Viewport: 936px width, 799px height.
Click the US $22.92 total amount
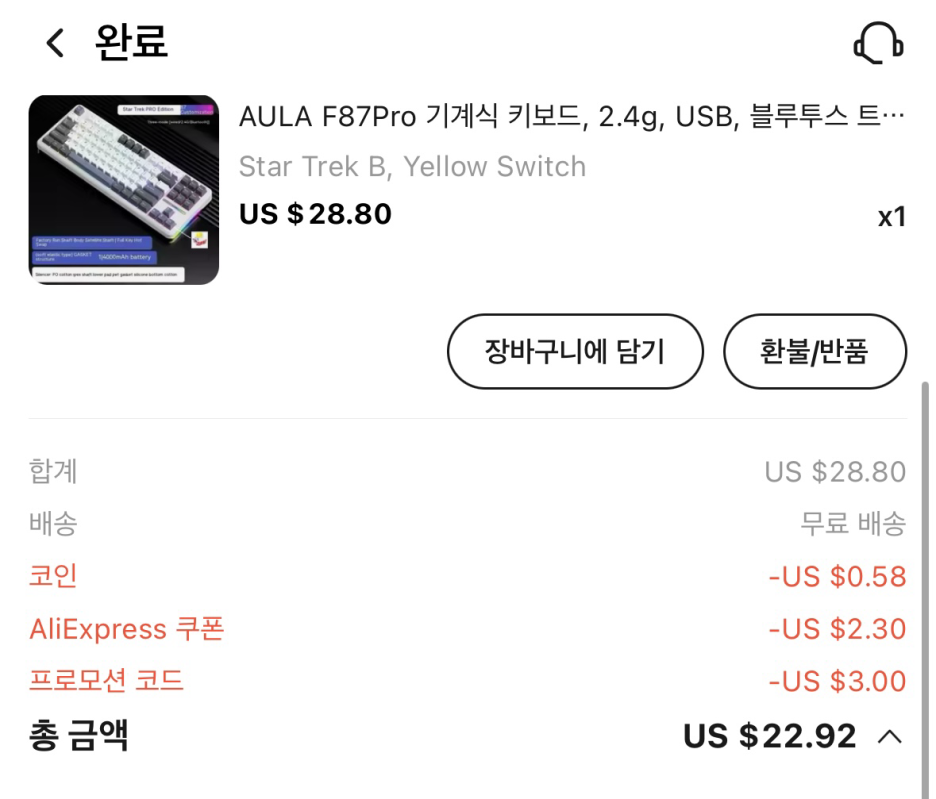coord(769,737)
